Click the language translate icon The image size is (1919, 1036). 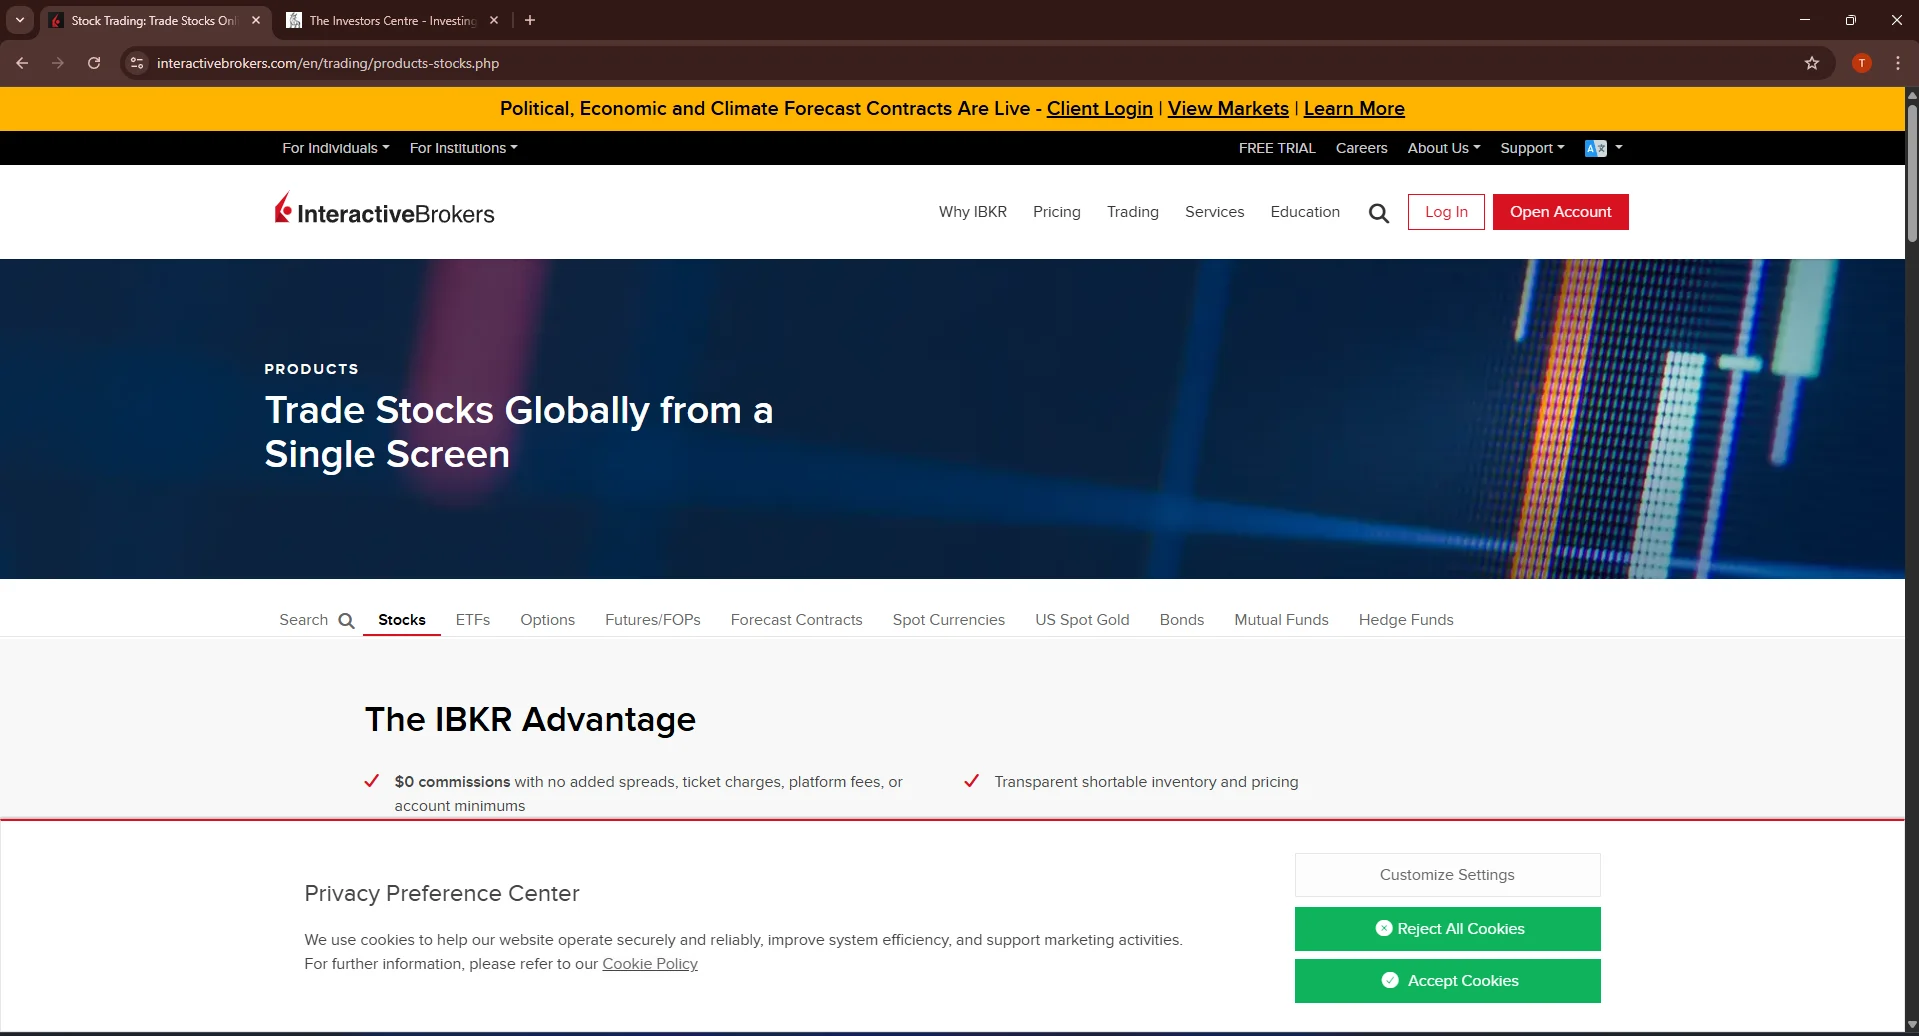[1596, 148]
